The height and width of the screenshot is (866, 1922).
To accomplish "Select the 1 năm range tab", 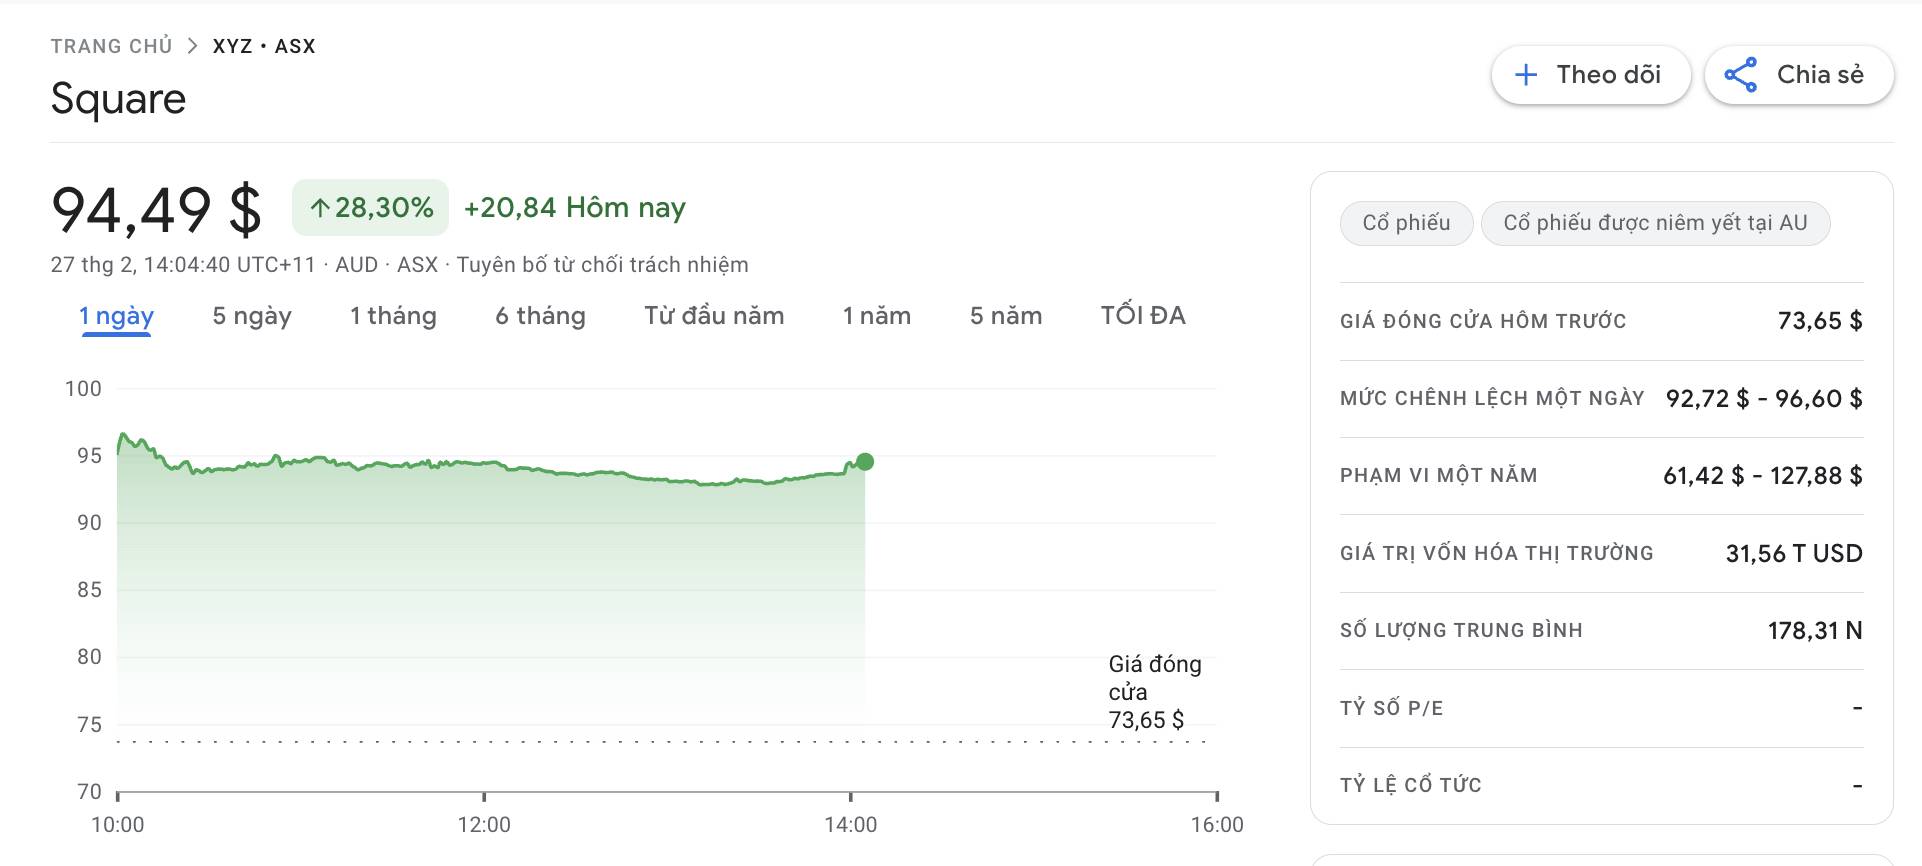I will [x=877, y=316].
